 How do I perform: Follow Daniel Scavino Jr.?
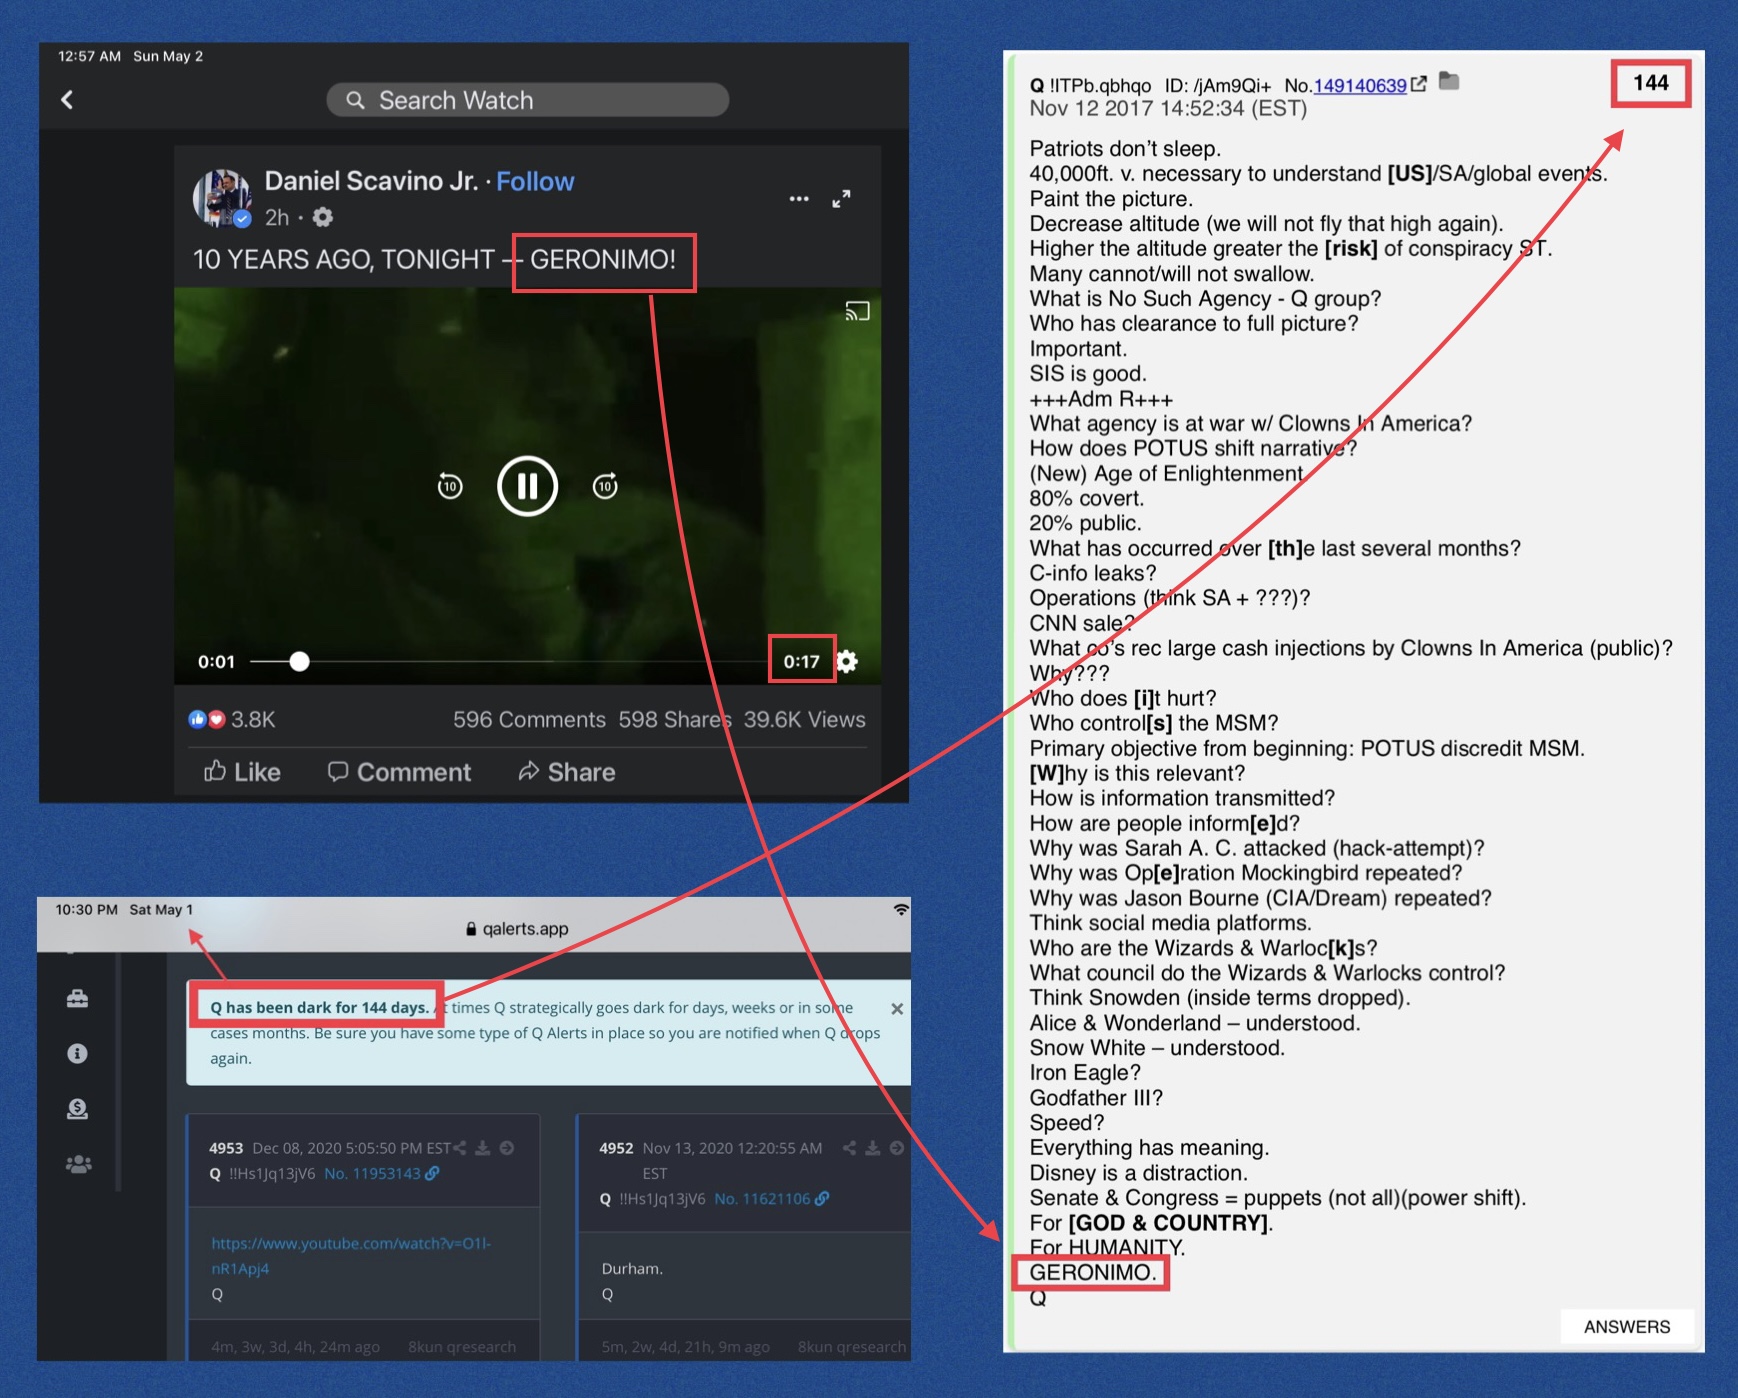pyautogui.click(x=535, y=182)
